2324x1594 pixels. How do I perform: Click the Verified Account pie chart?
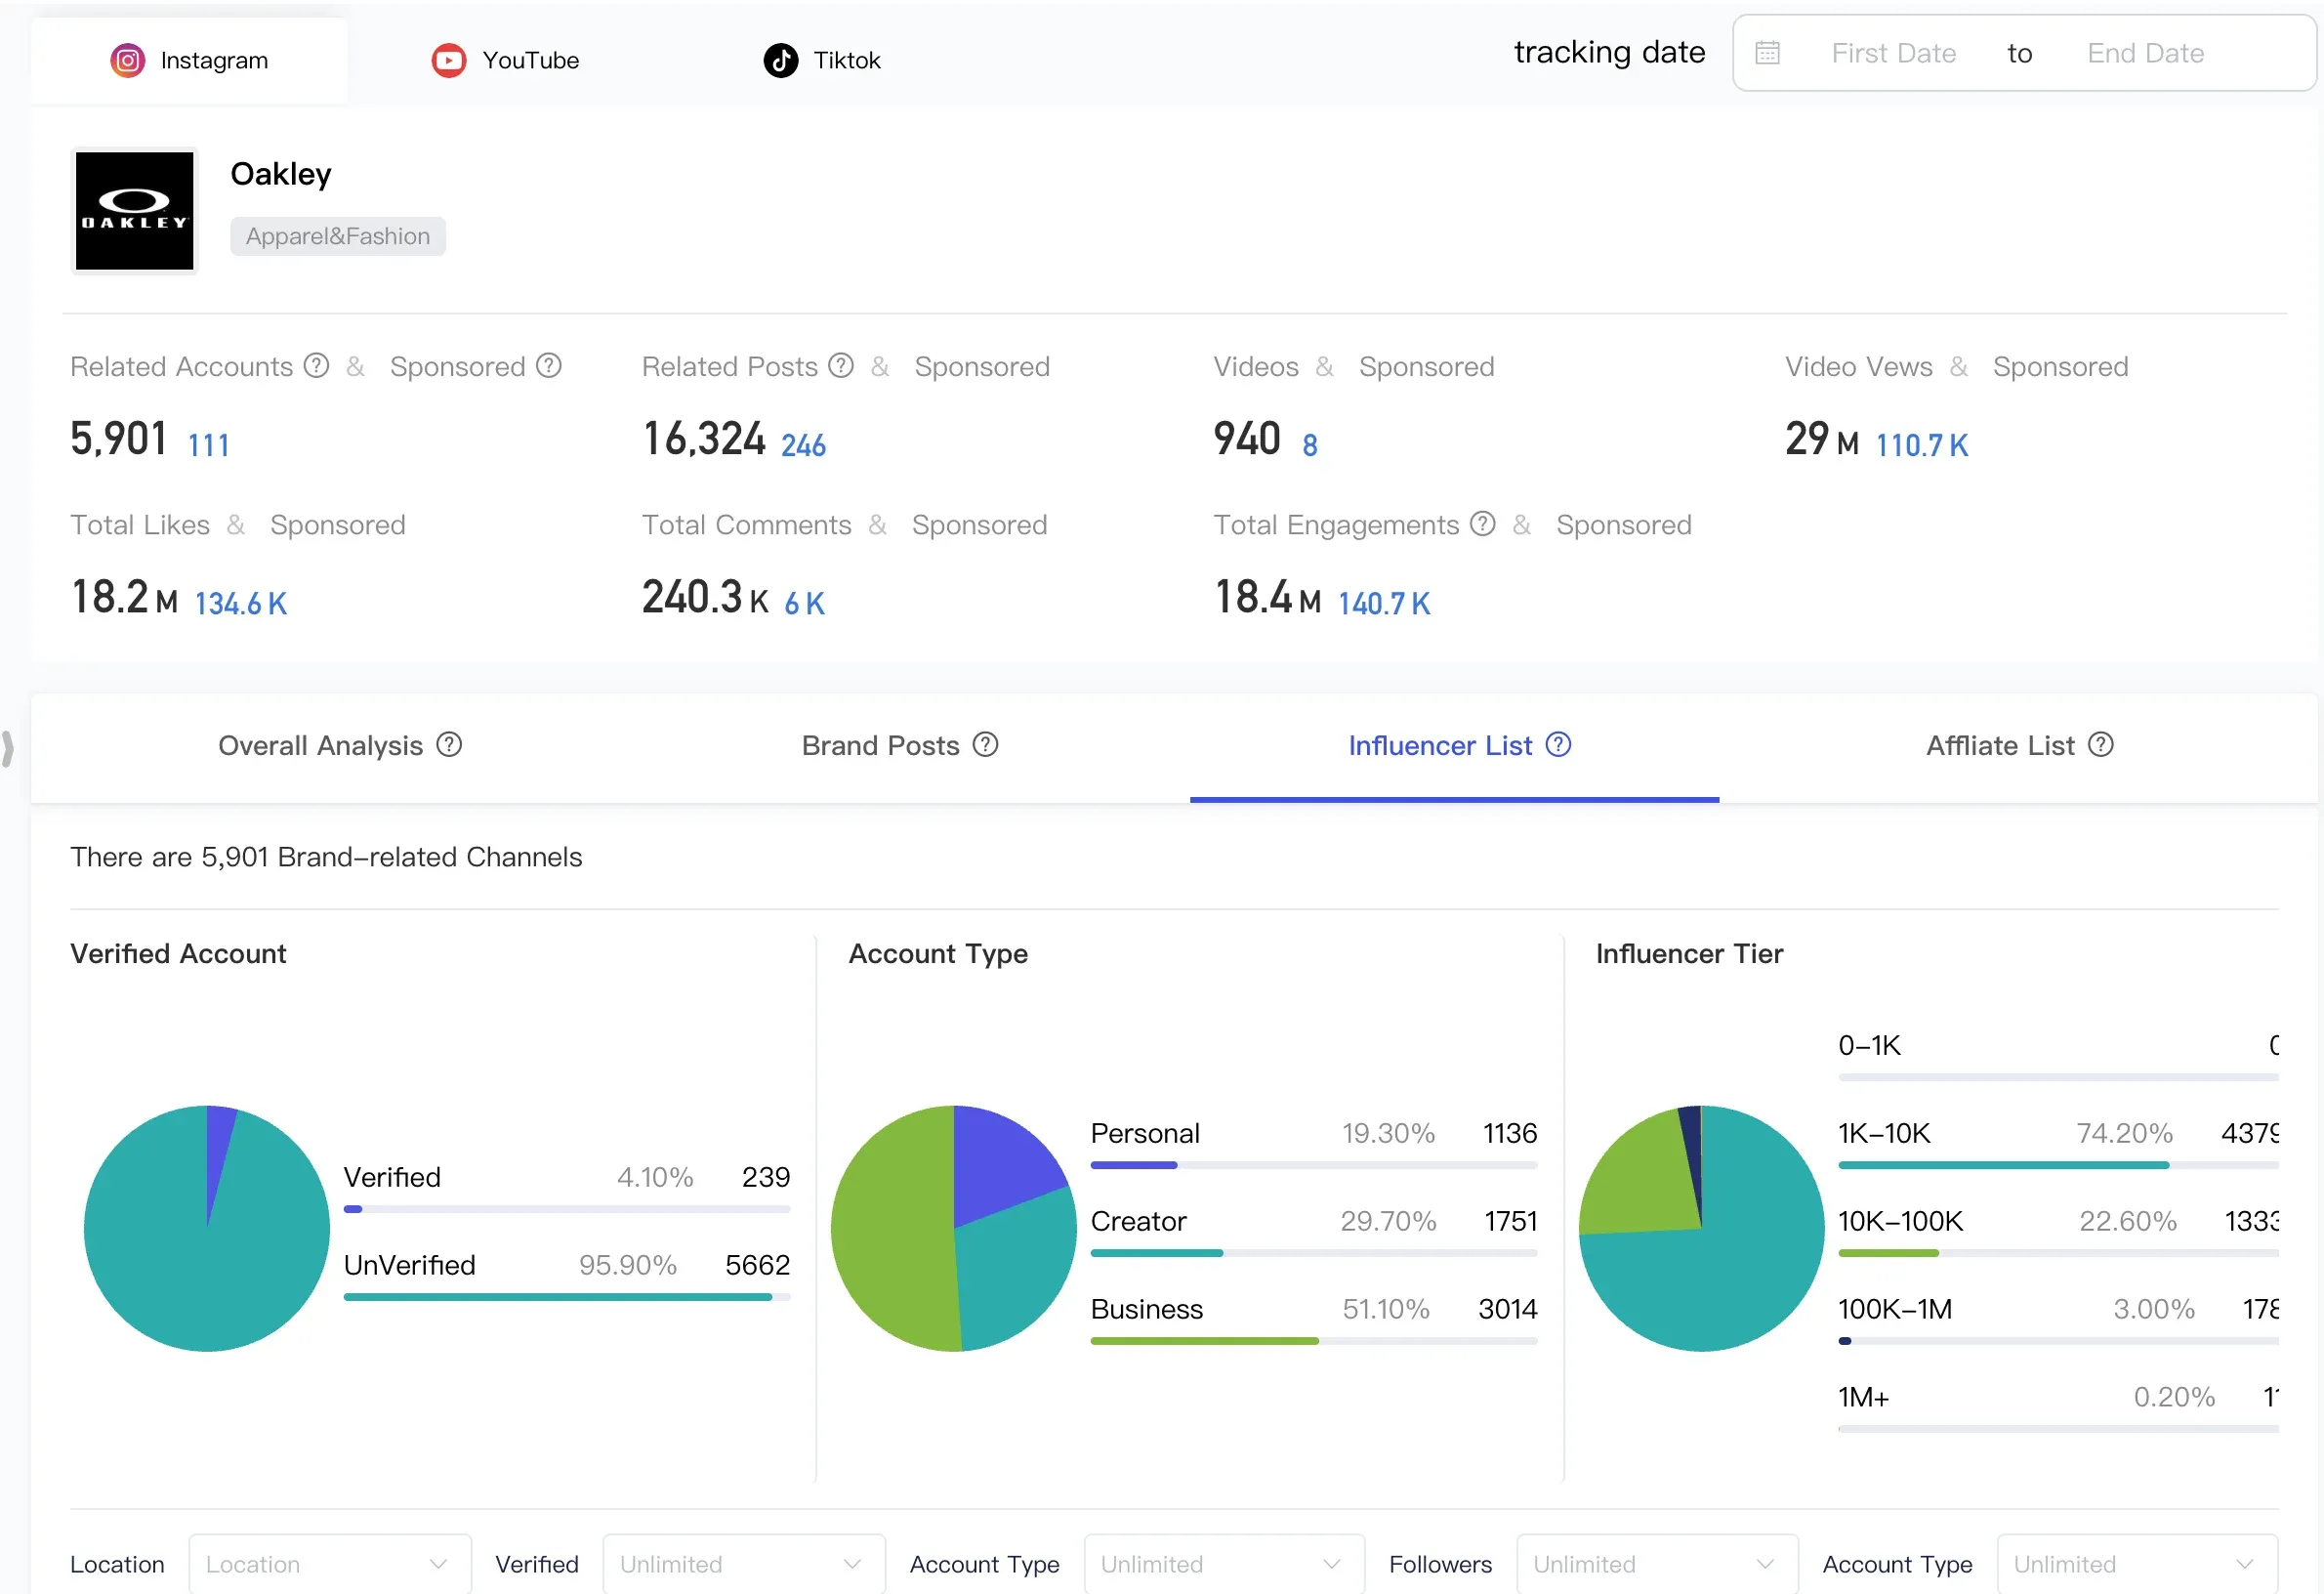pyautogui.click(x=207, y=1228)
